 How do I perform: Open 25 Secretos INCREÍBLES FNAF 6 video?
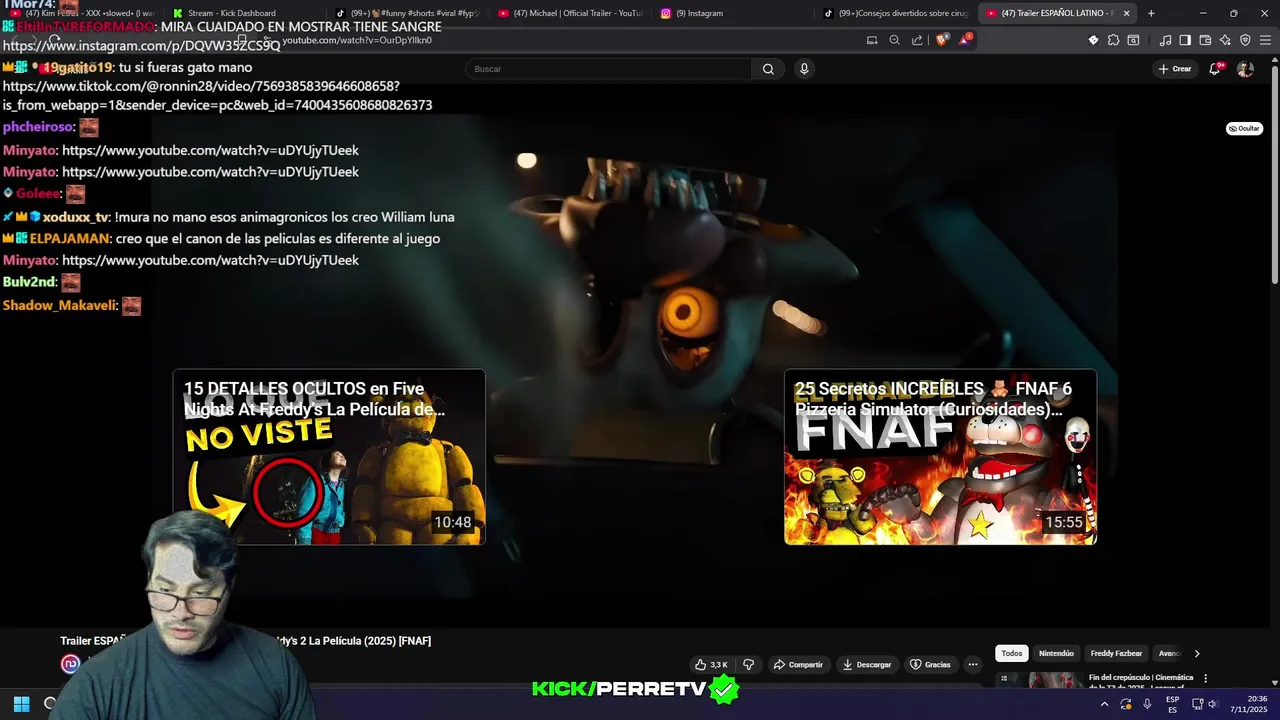pyautogui.click(x=940, y=457)
